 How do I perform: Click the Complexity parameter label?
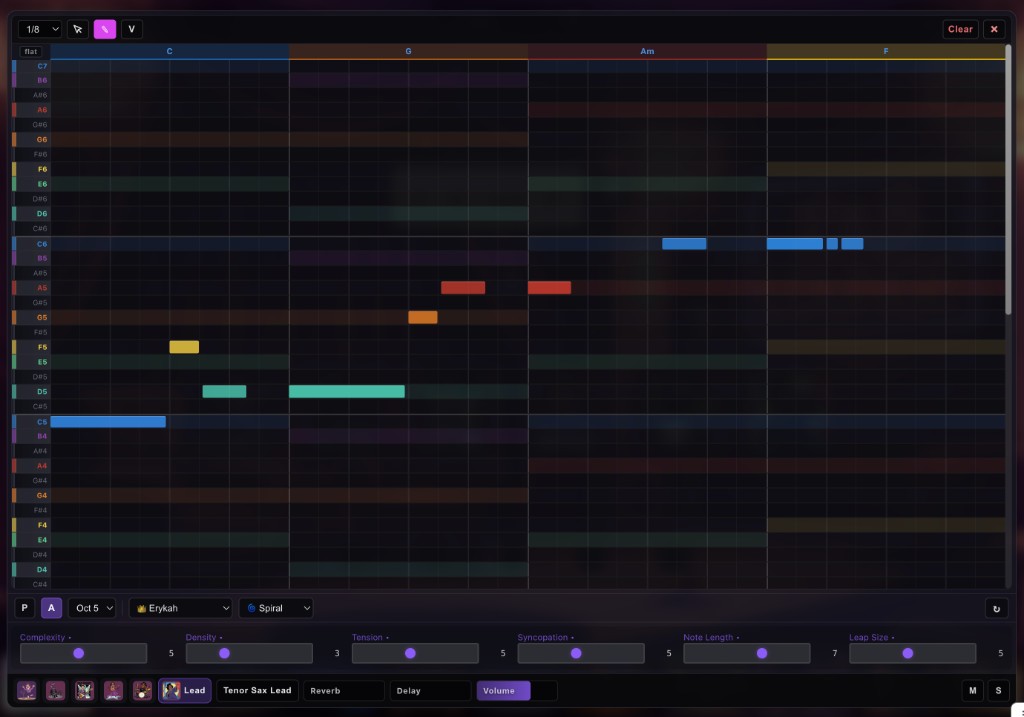pos(42,637)
